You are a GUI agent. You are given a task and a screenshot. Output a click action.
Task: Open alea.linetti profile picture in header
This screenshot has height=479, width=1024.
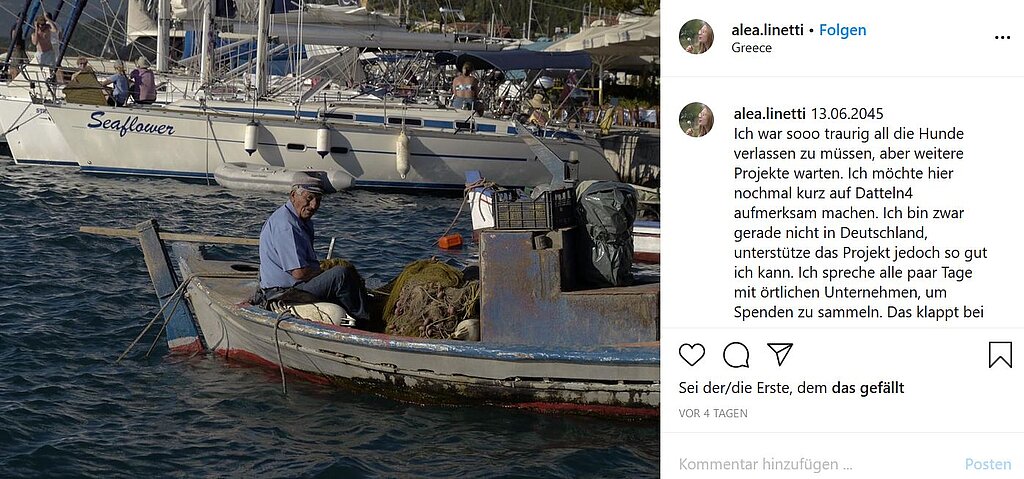(x=696, y=37)
